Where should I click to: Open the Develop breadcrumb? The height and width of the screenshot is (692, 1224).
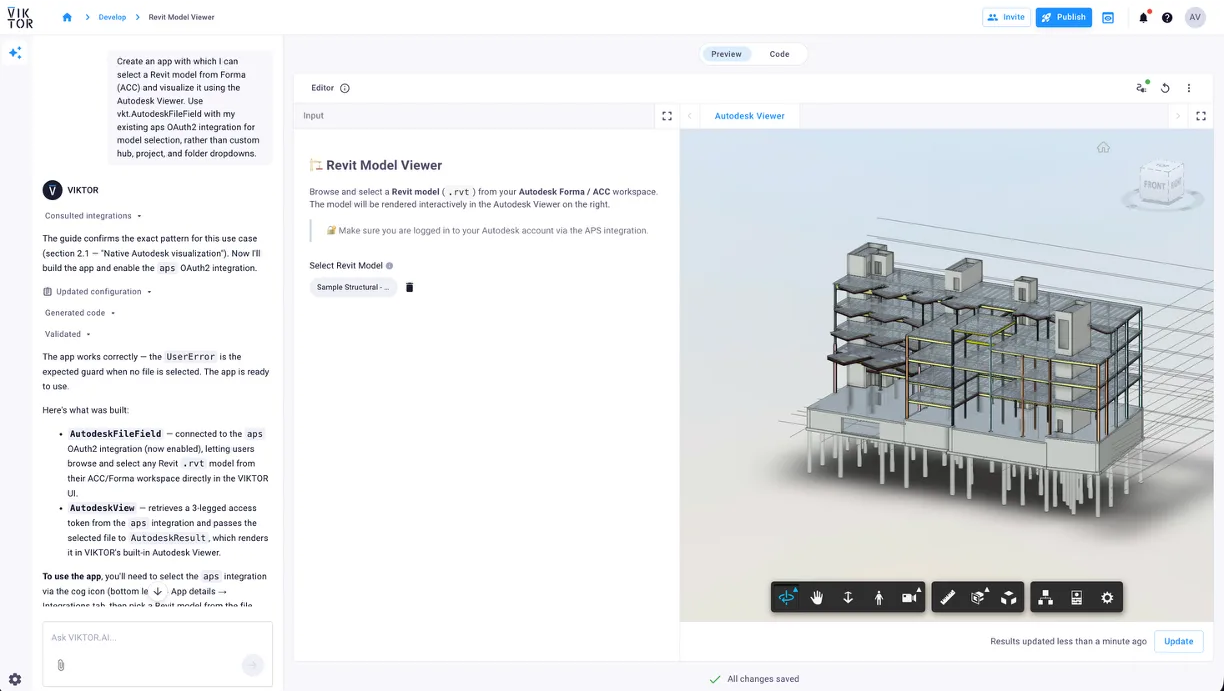[112, 17]
